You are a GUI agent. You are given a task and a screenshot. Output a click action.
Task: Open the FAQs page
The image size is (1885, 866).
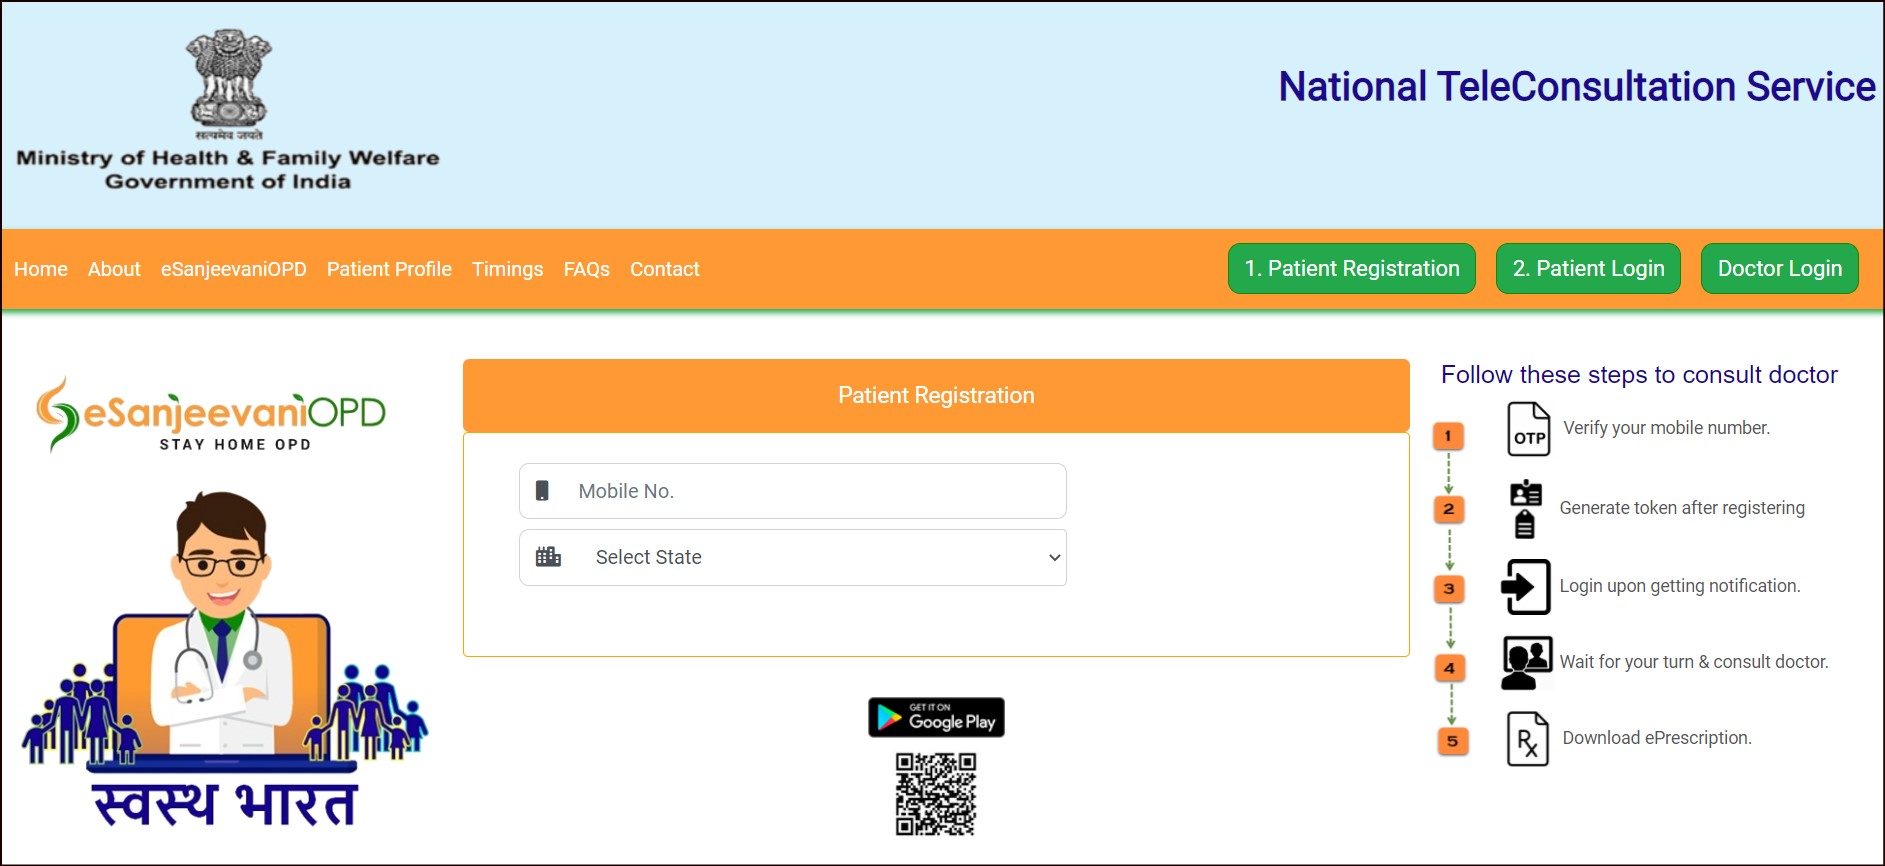[x=587, y=269]
